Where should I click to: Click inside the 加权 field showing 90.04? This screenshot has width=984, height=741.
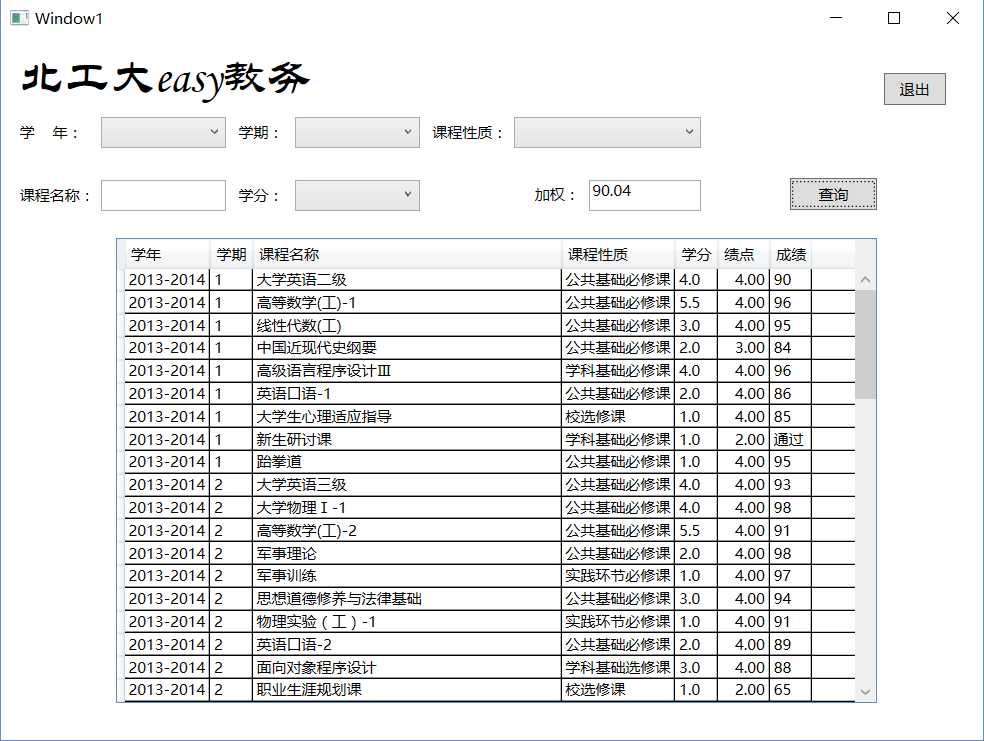[644, 195]
